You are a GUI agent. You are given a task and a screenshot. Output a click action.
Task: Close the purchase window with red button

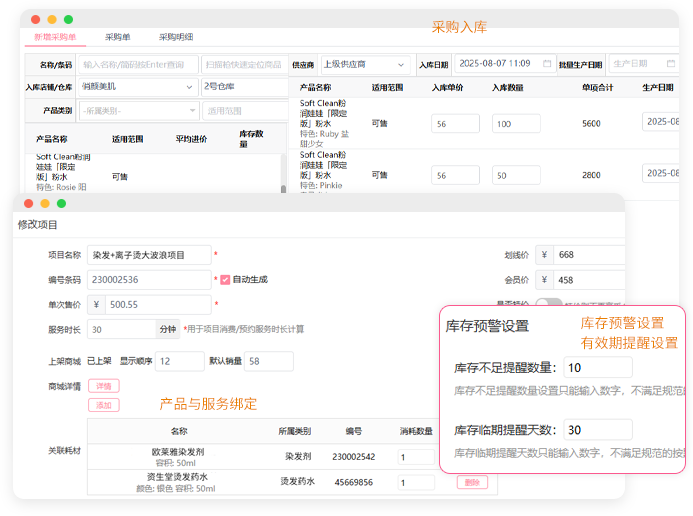click(36, 19)
